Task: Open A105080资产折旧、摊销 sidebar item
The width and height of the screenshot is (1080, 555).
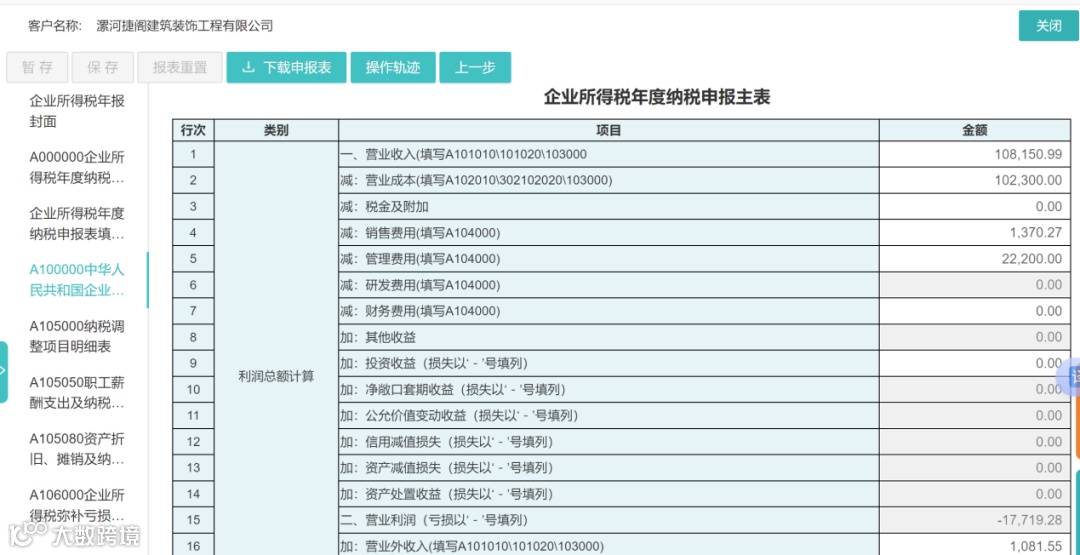Action: click(x=77, y=449)
